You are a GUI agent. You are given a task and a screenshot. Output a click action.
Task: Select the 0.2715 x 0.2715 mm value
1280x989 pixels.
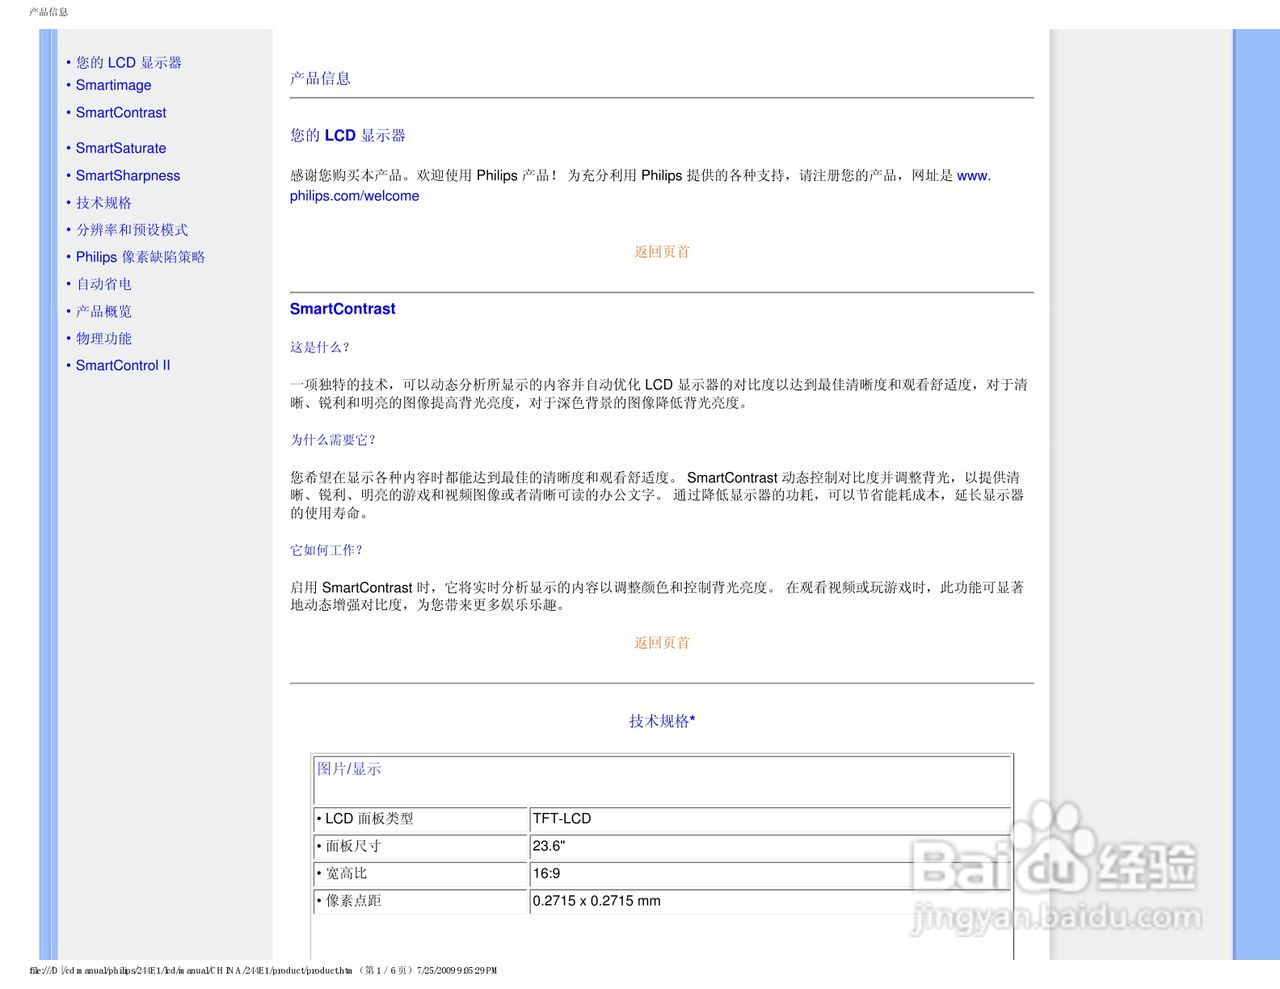596,901
